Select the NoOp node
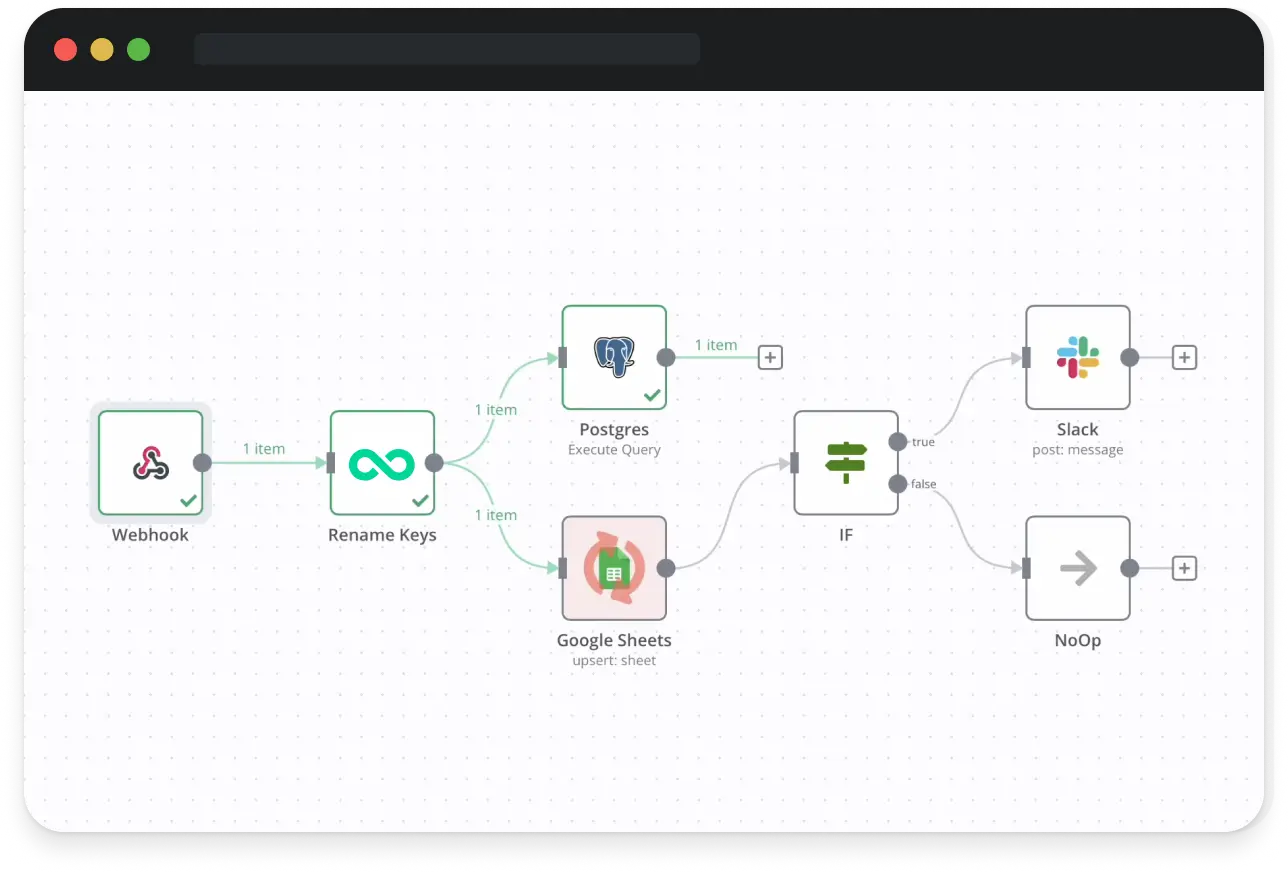1288x872 pixels. coord(1078,568)
